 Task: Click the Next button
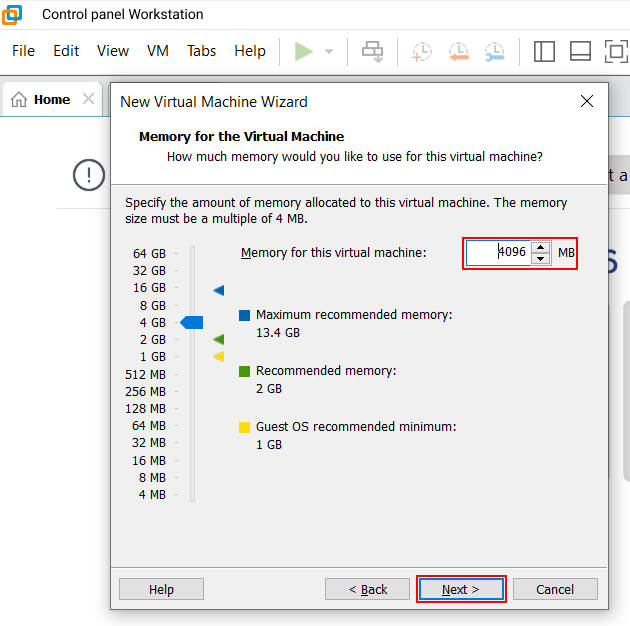click(461, 589)
